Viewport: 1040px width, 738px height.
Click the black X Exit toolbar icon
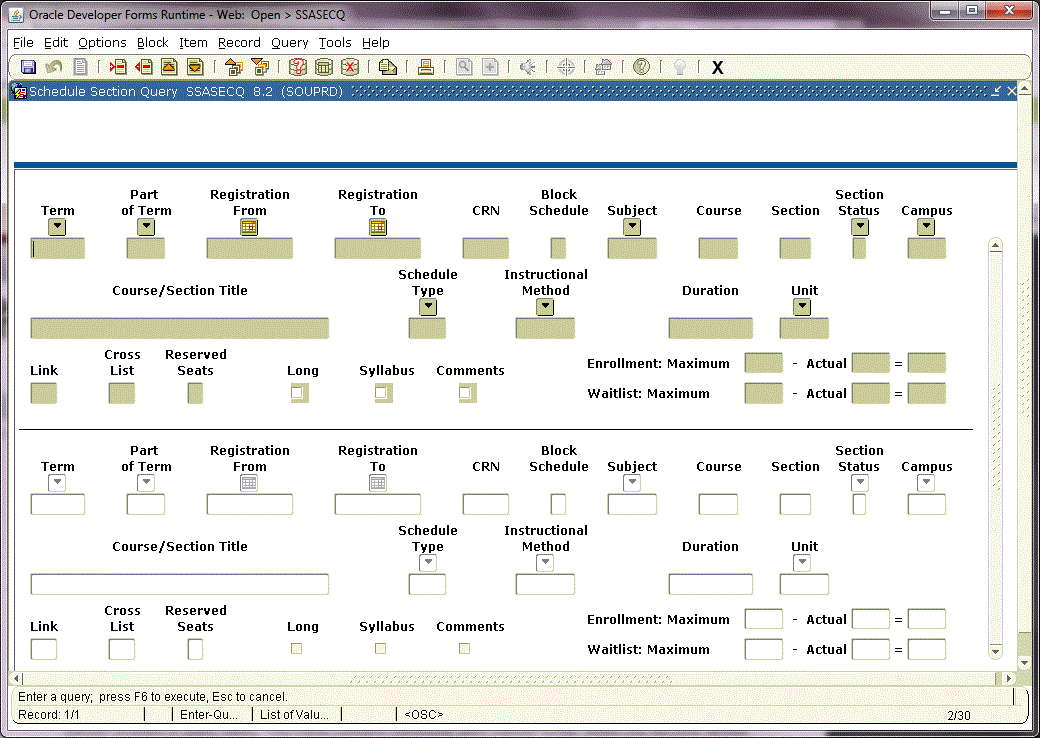pos(717,68)
